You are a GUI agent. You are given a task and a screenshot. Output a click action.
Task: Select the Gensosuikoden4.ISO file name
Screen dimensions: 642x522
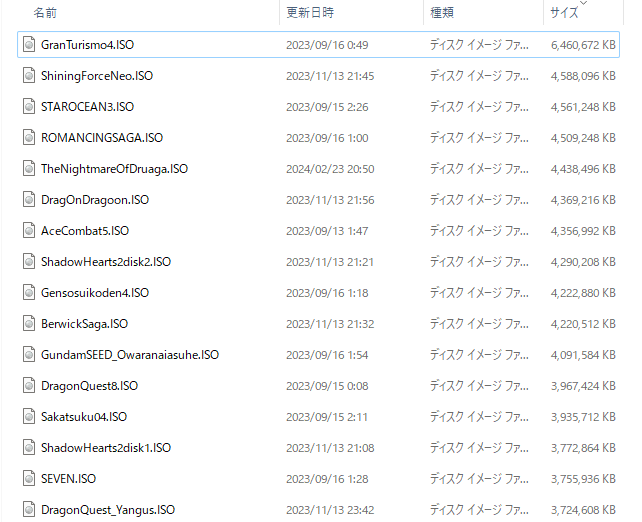coord(95,293)
